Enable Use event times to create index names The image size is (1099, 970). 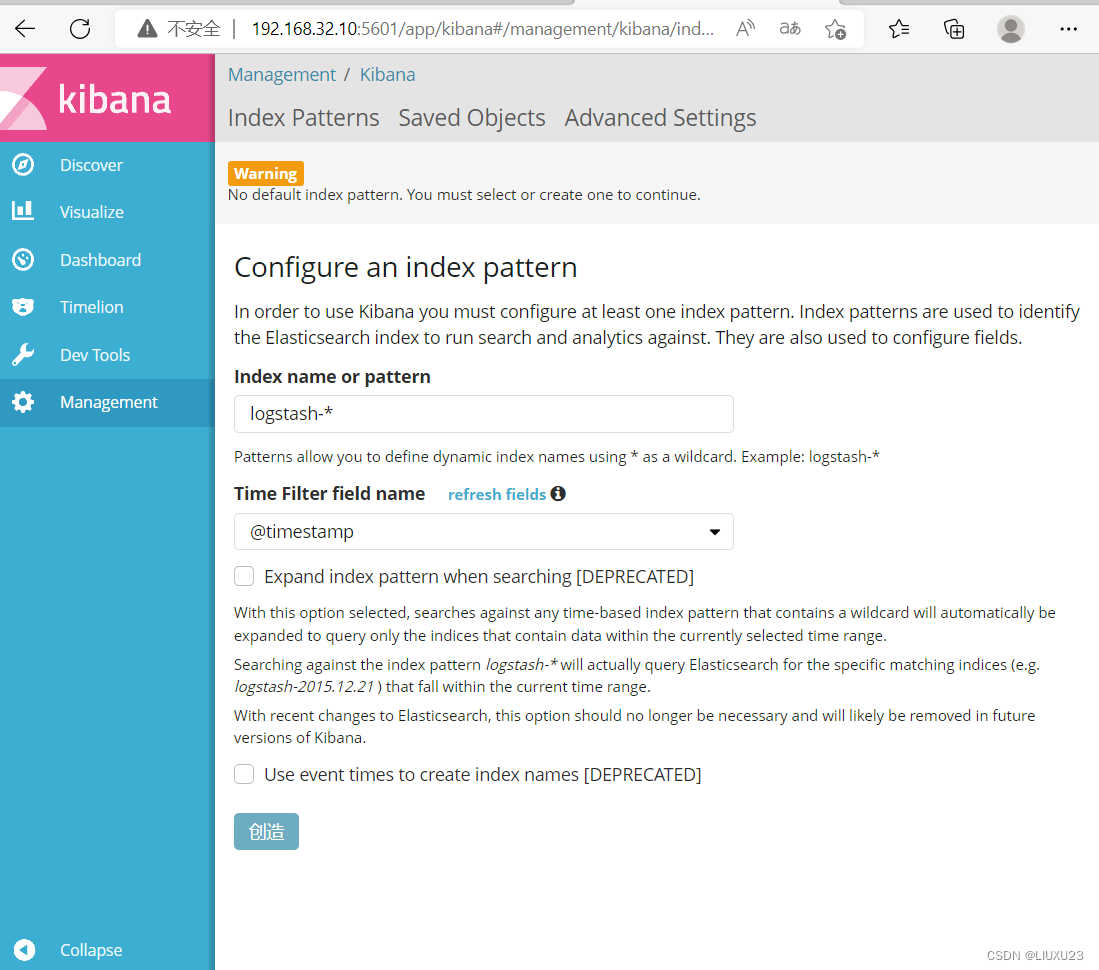coord(244,774)
